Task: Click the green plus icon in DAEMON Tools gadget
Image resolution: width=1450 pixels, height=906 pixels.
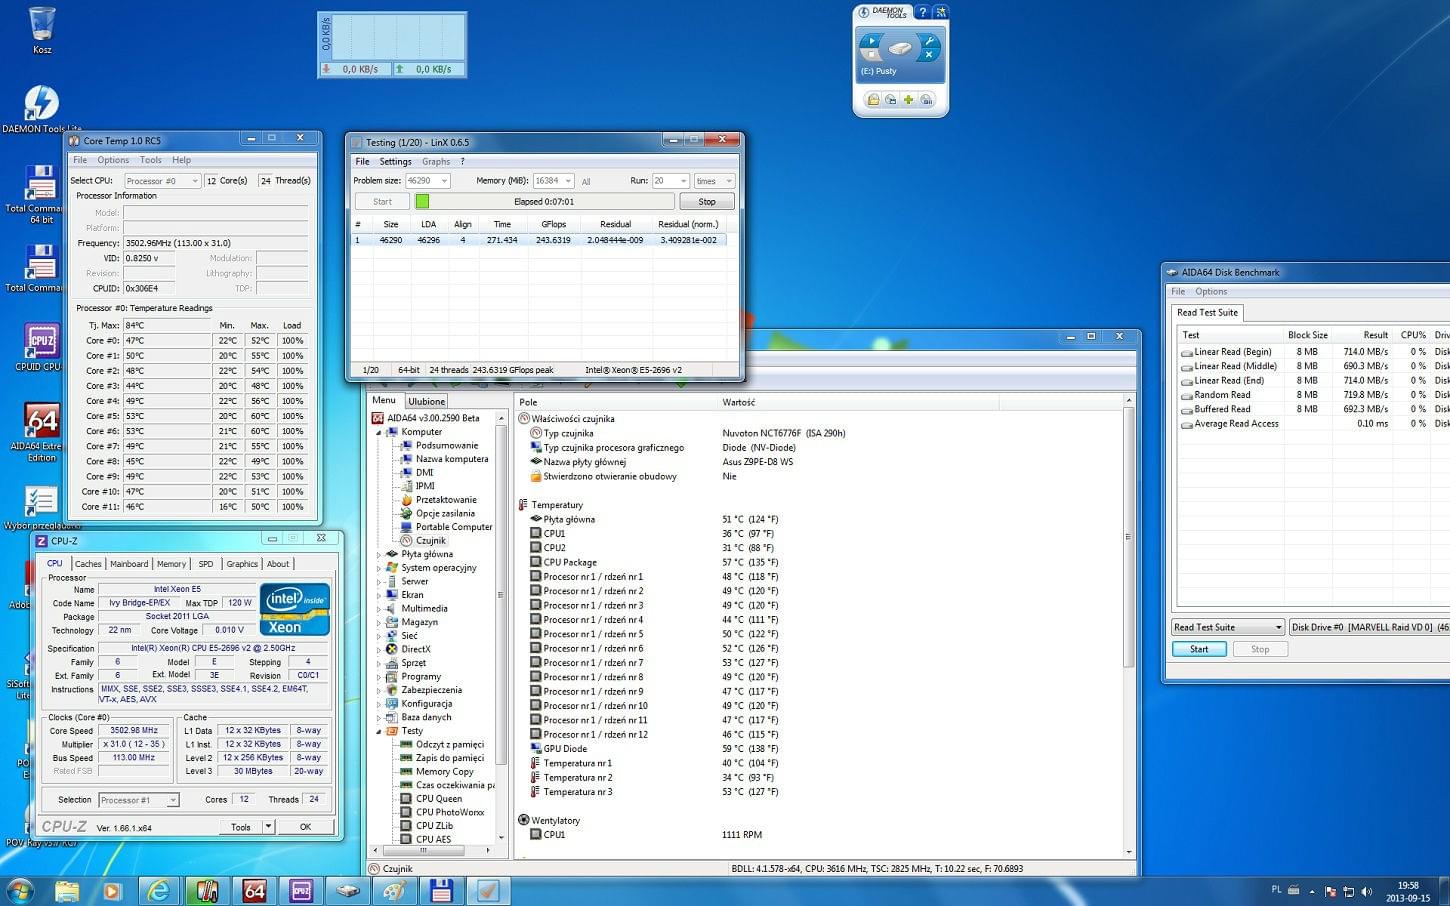Action: click(x=908, y=100)
